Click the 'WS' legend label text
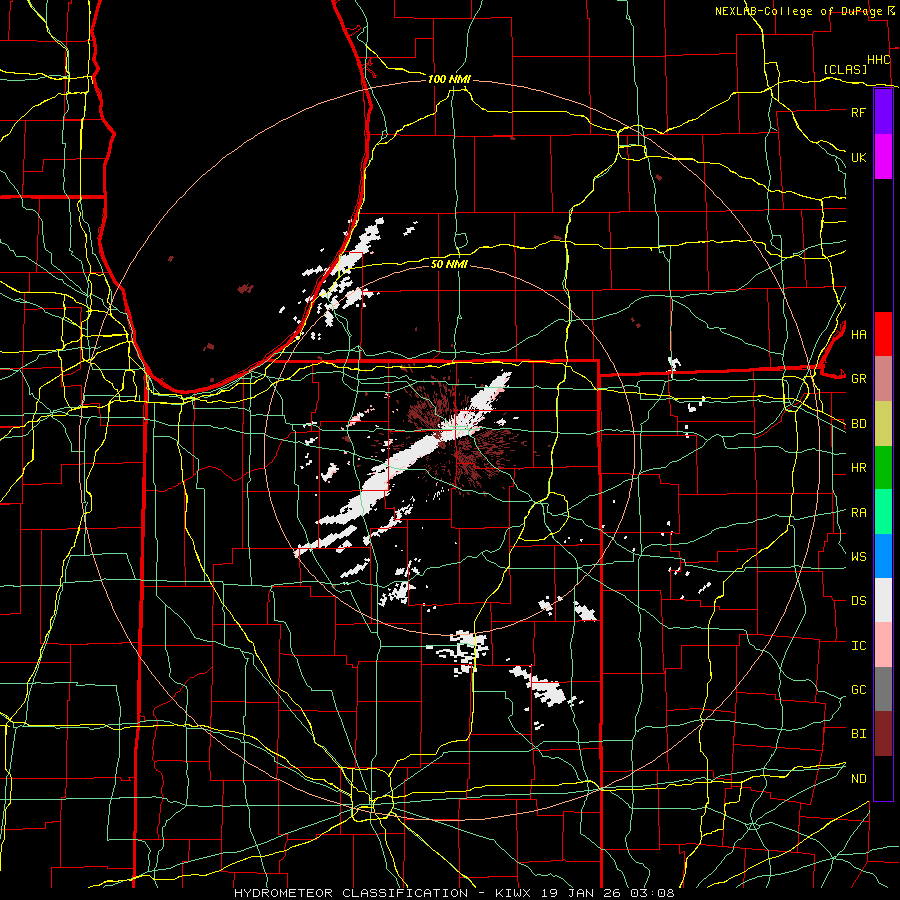The height and width of the screenshot is (900, 900). (x=858, y=557)
